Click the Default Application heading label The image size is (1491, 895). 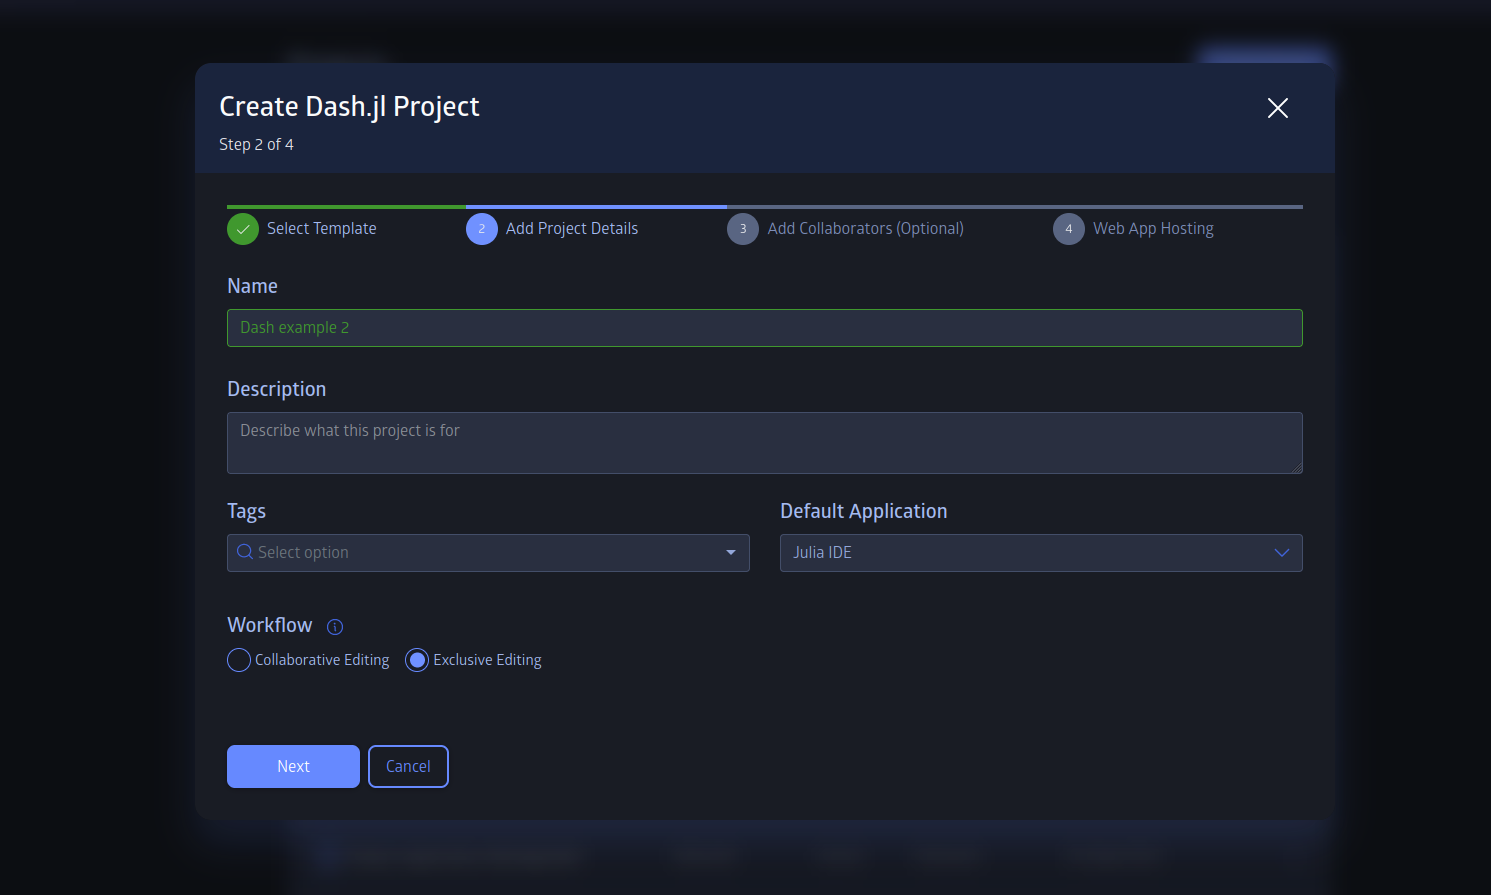(863, 511)
